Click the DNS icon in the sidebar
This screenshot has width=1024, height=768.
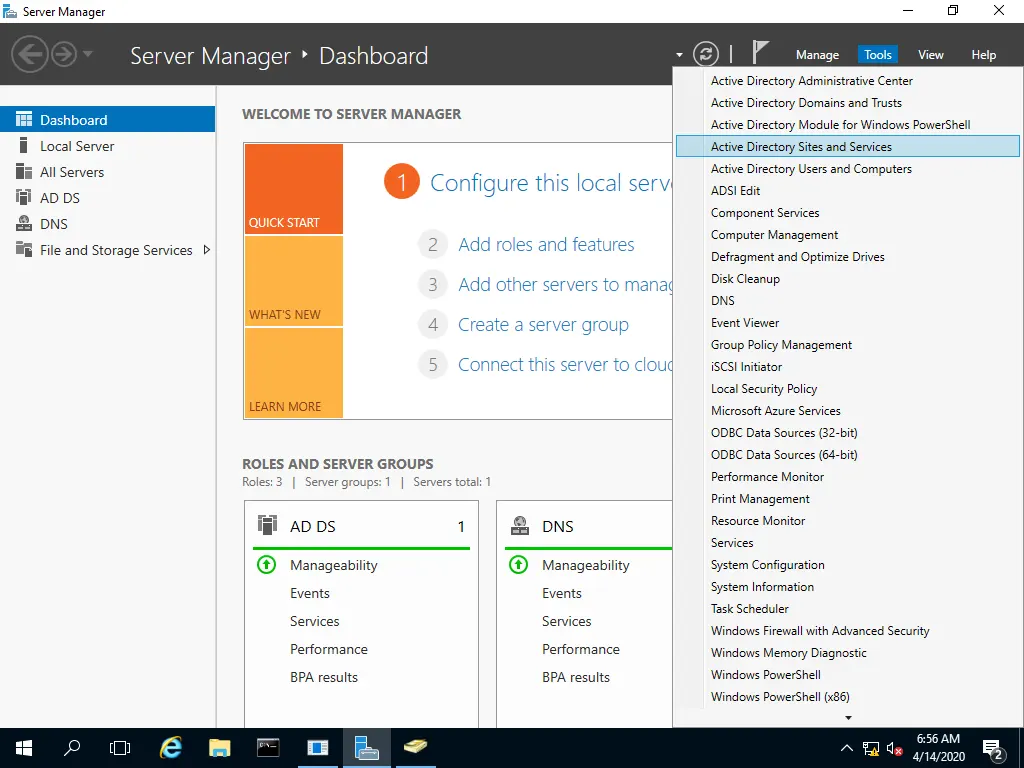point(24,223)
